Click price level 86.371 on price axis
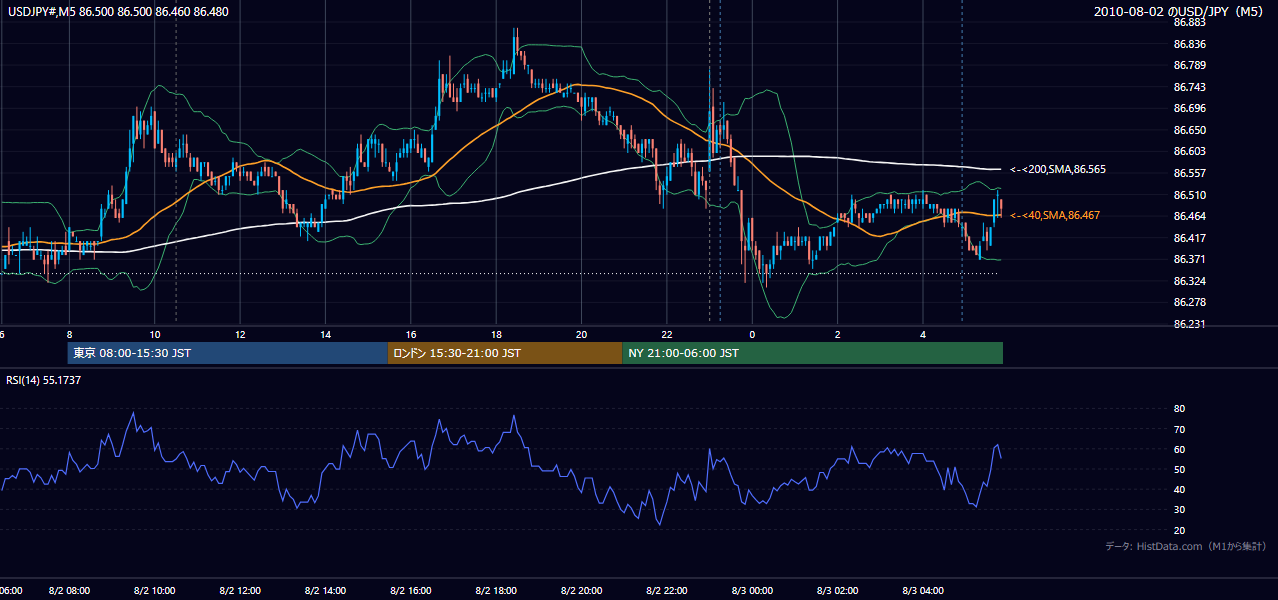 (x=1189, y=259)
